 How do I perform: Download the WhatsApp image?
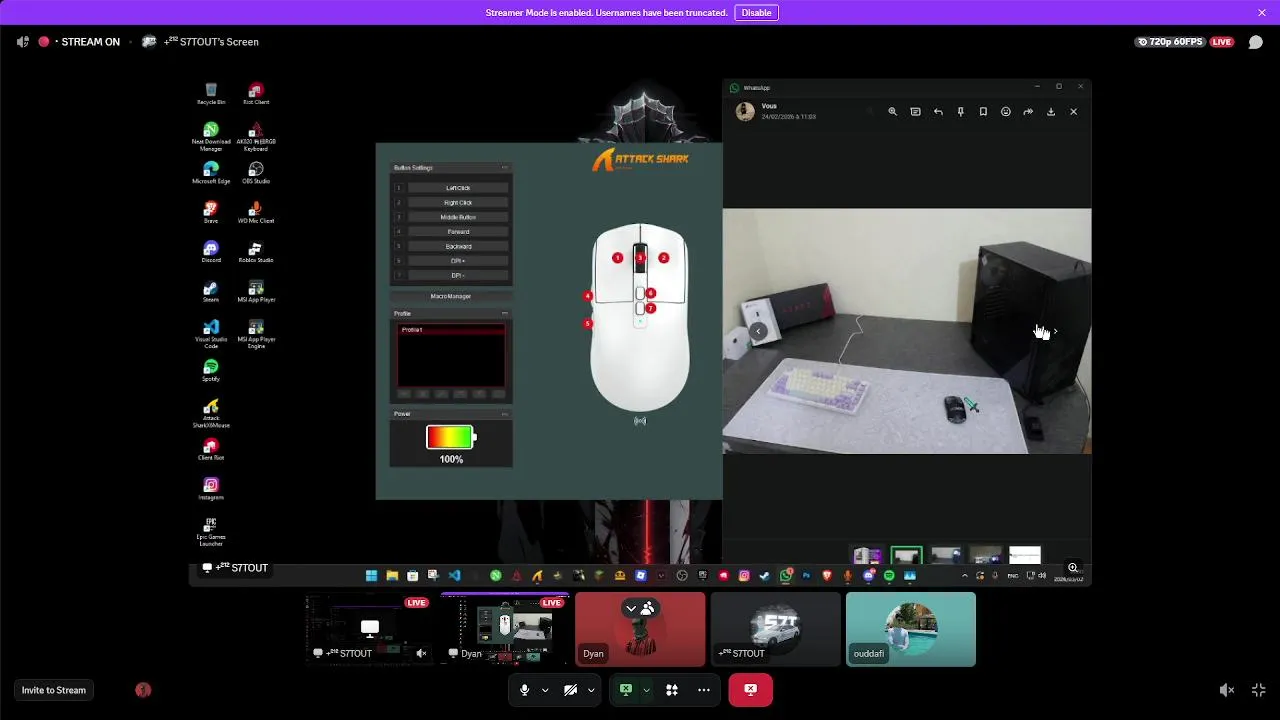coord(1051,112)
